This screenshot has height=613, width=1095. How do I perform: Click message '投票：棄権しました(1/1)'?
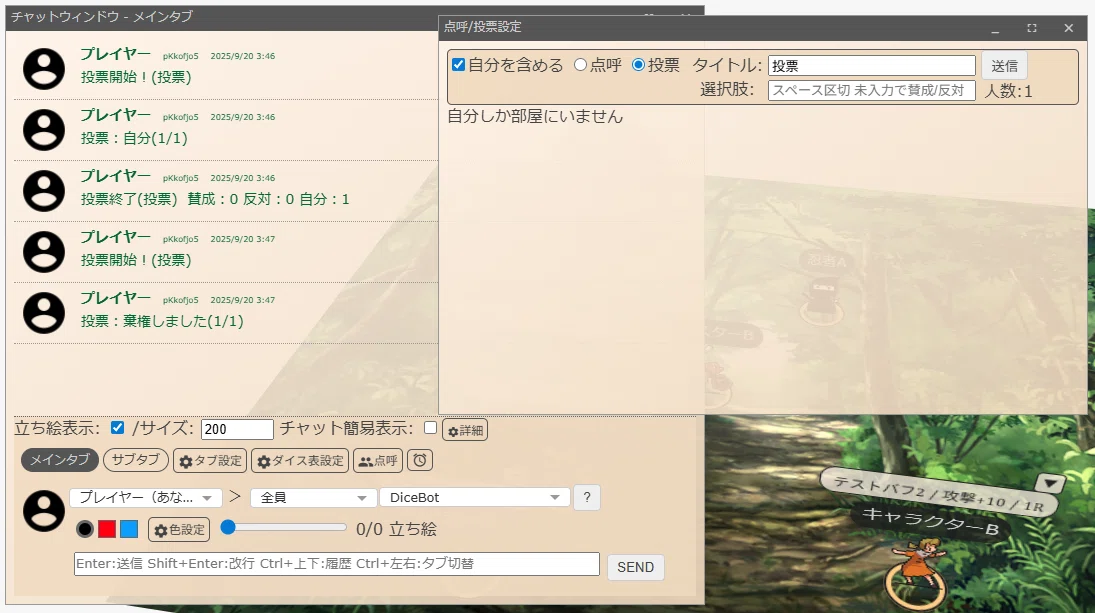(162, 321)
